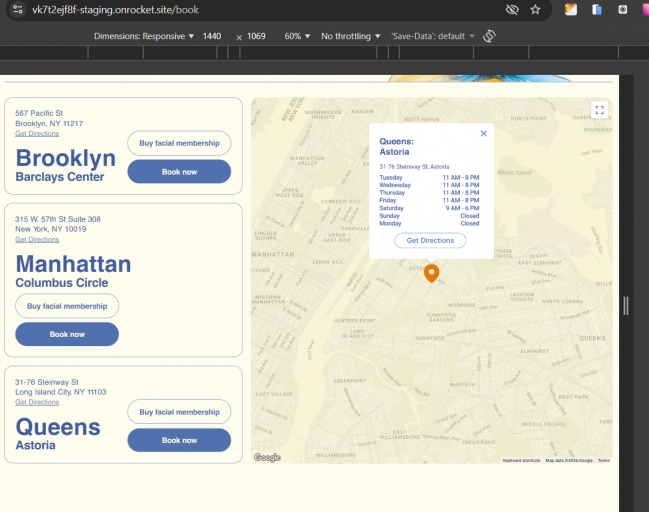
Task: Click the 'Queens: Astoria' popup title
Action: click(x=397, y=147)
